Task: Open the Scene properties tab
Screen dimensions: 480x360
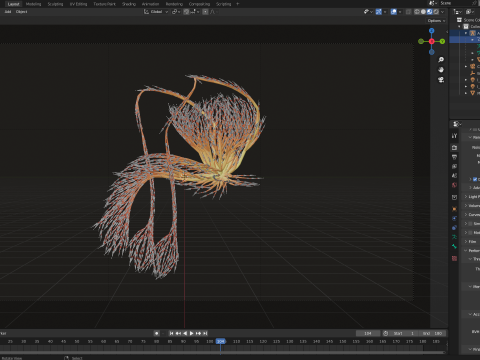Action: [x=454, y=175]
